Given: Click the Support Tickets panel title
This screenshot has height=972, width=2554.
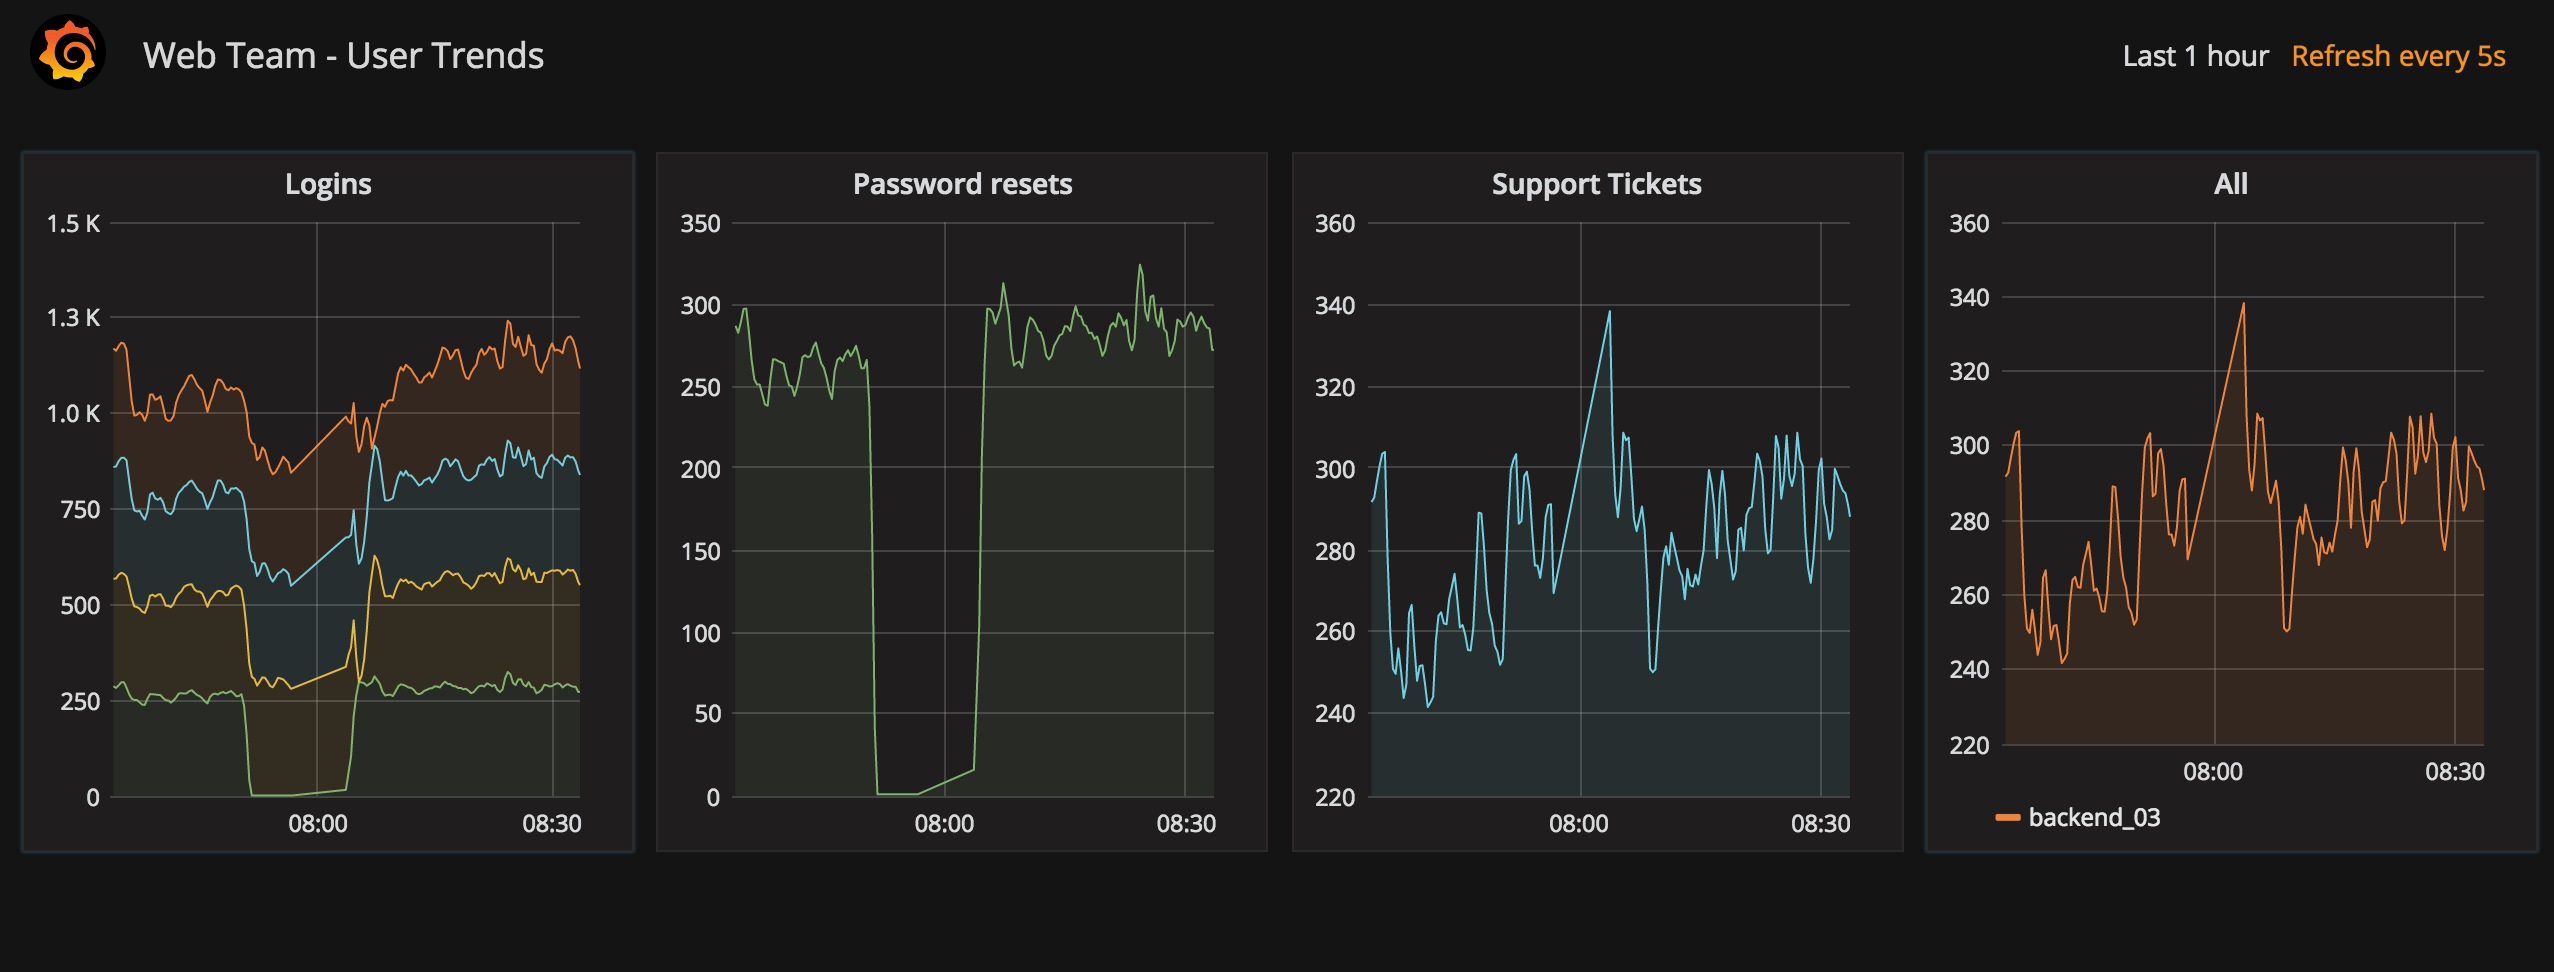Looking at the screenshot, I should (x=1596, y=184).
